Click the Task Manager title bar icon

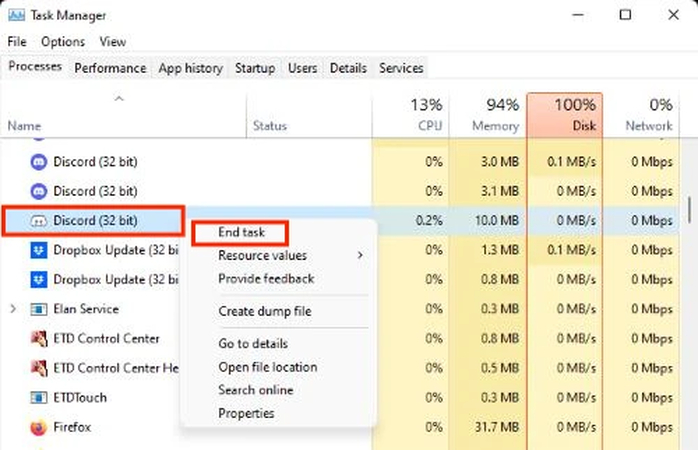[16, 16]
